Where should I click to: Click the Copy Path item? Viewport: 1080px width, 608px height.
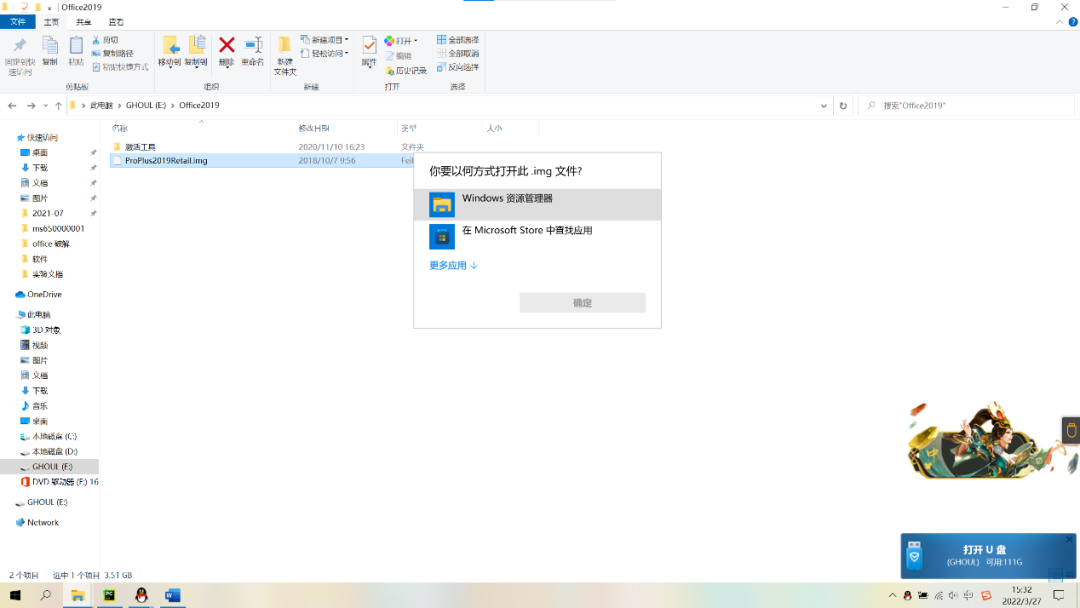[x=113, y=53]
